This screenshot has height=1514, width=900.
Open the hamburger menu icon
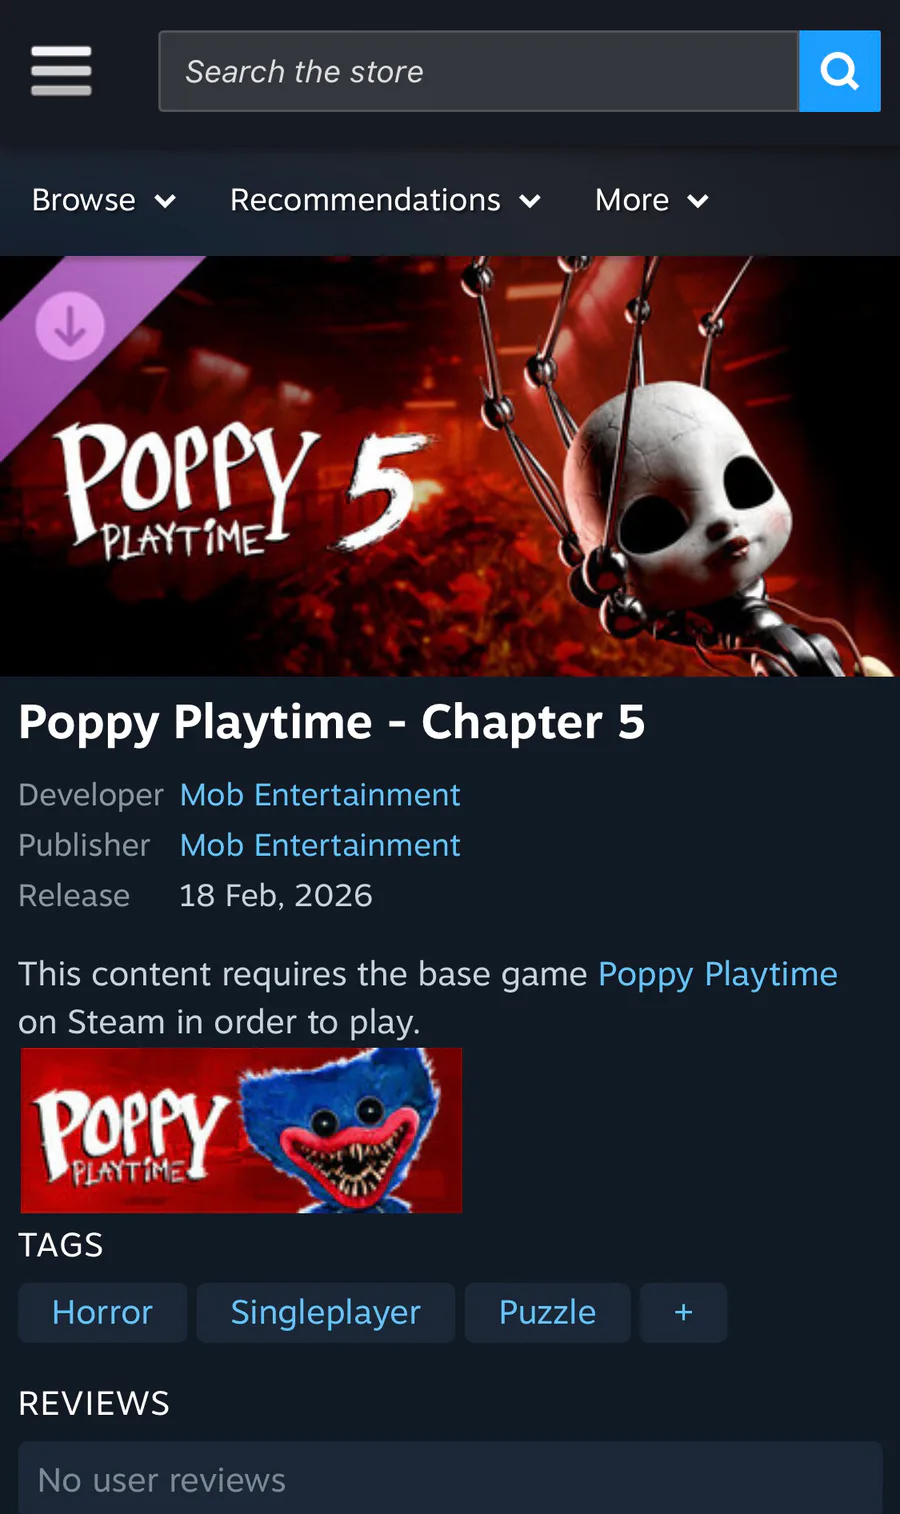point(61,71)
